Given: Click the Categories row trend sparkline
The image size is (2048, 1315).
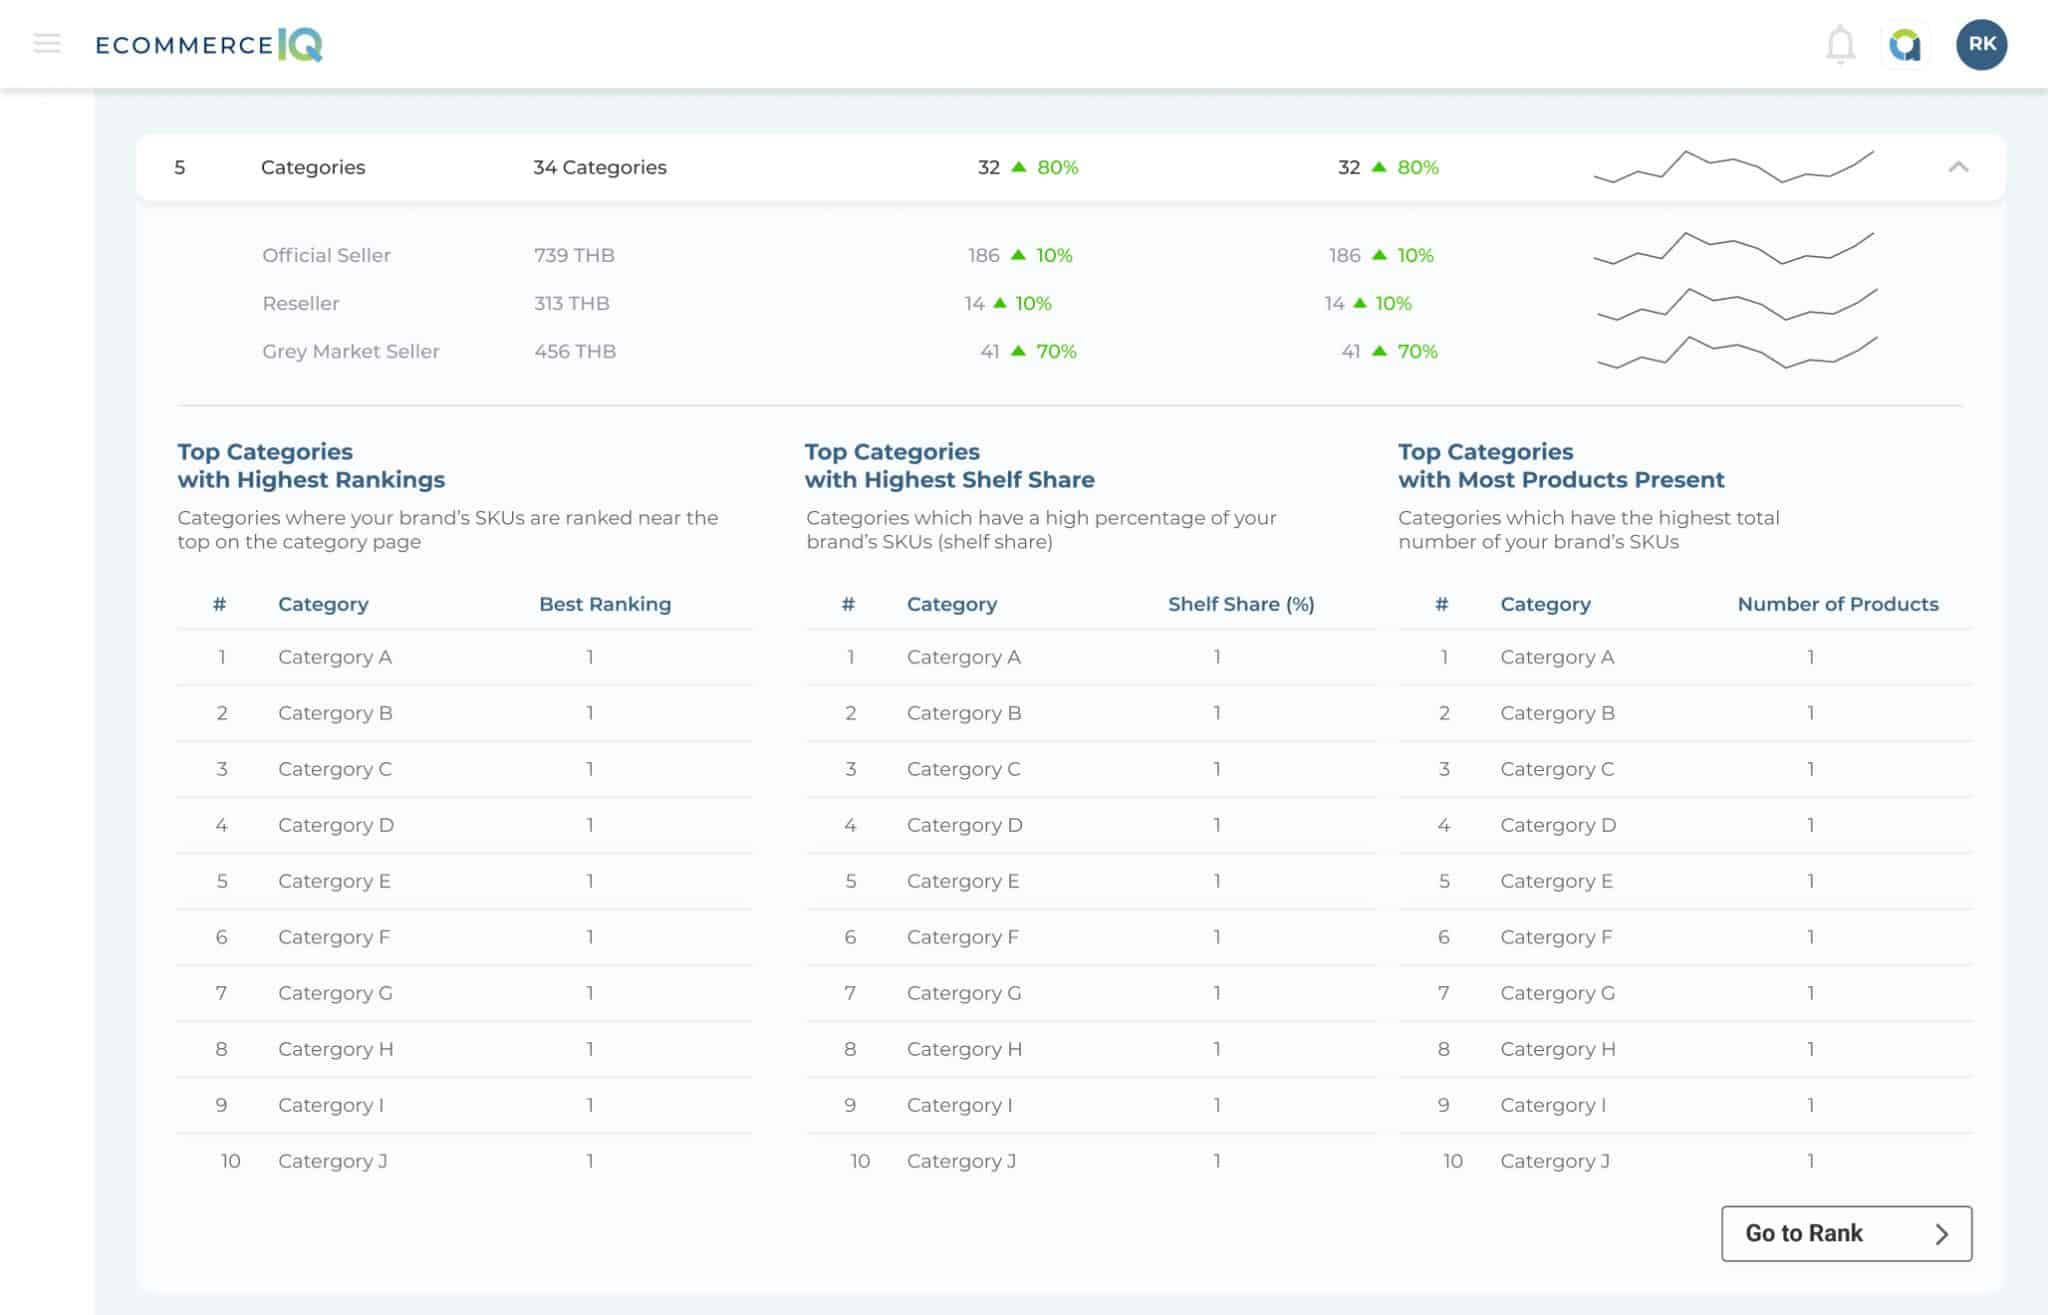Looking at the screenshot, I should coord(1733,167).
